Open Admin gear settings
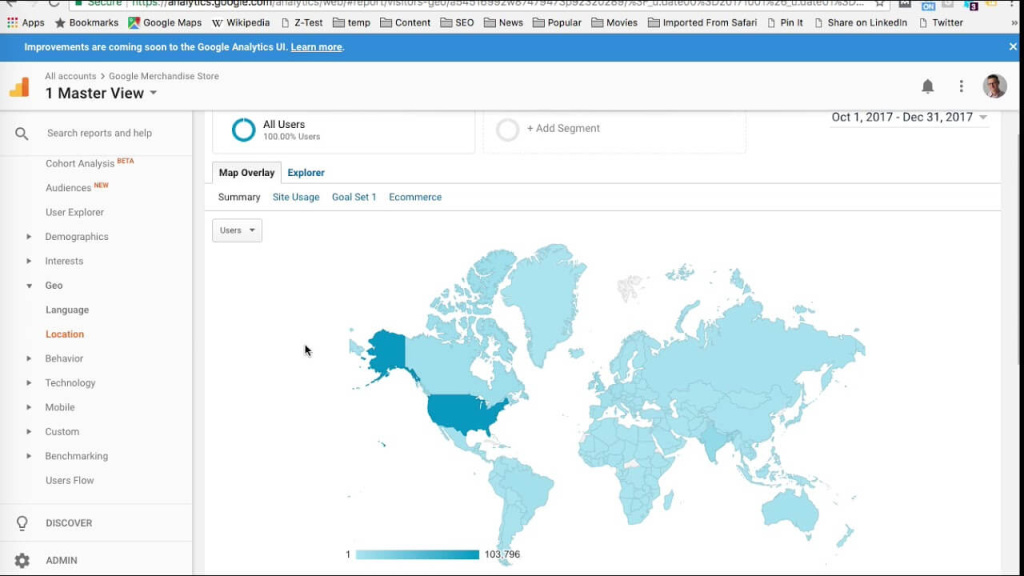 [22, 560]
